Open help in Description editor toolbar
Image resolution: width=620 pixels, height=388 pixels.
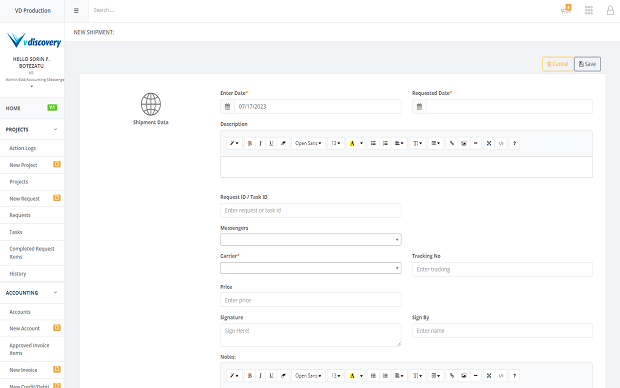pyautogui.click(x=514, y=143)
